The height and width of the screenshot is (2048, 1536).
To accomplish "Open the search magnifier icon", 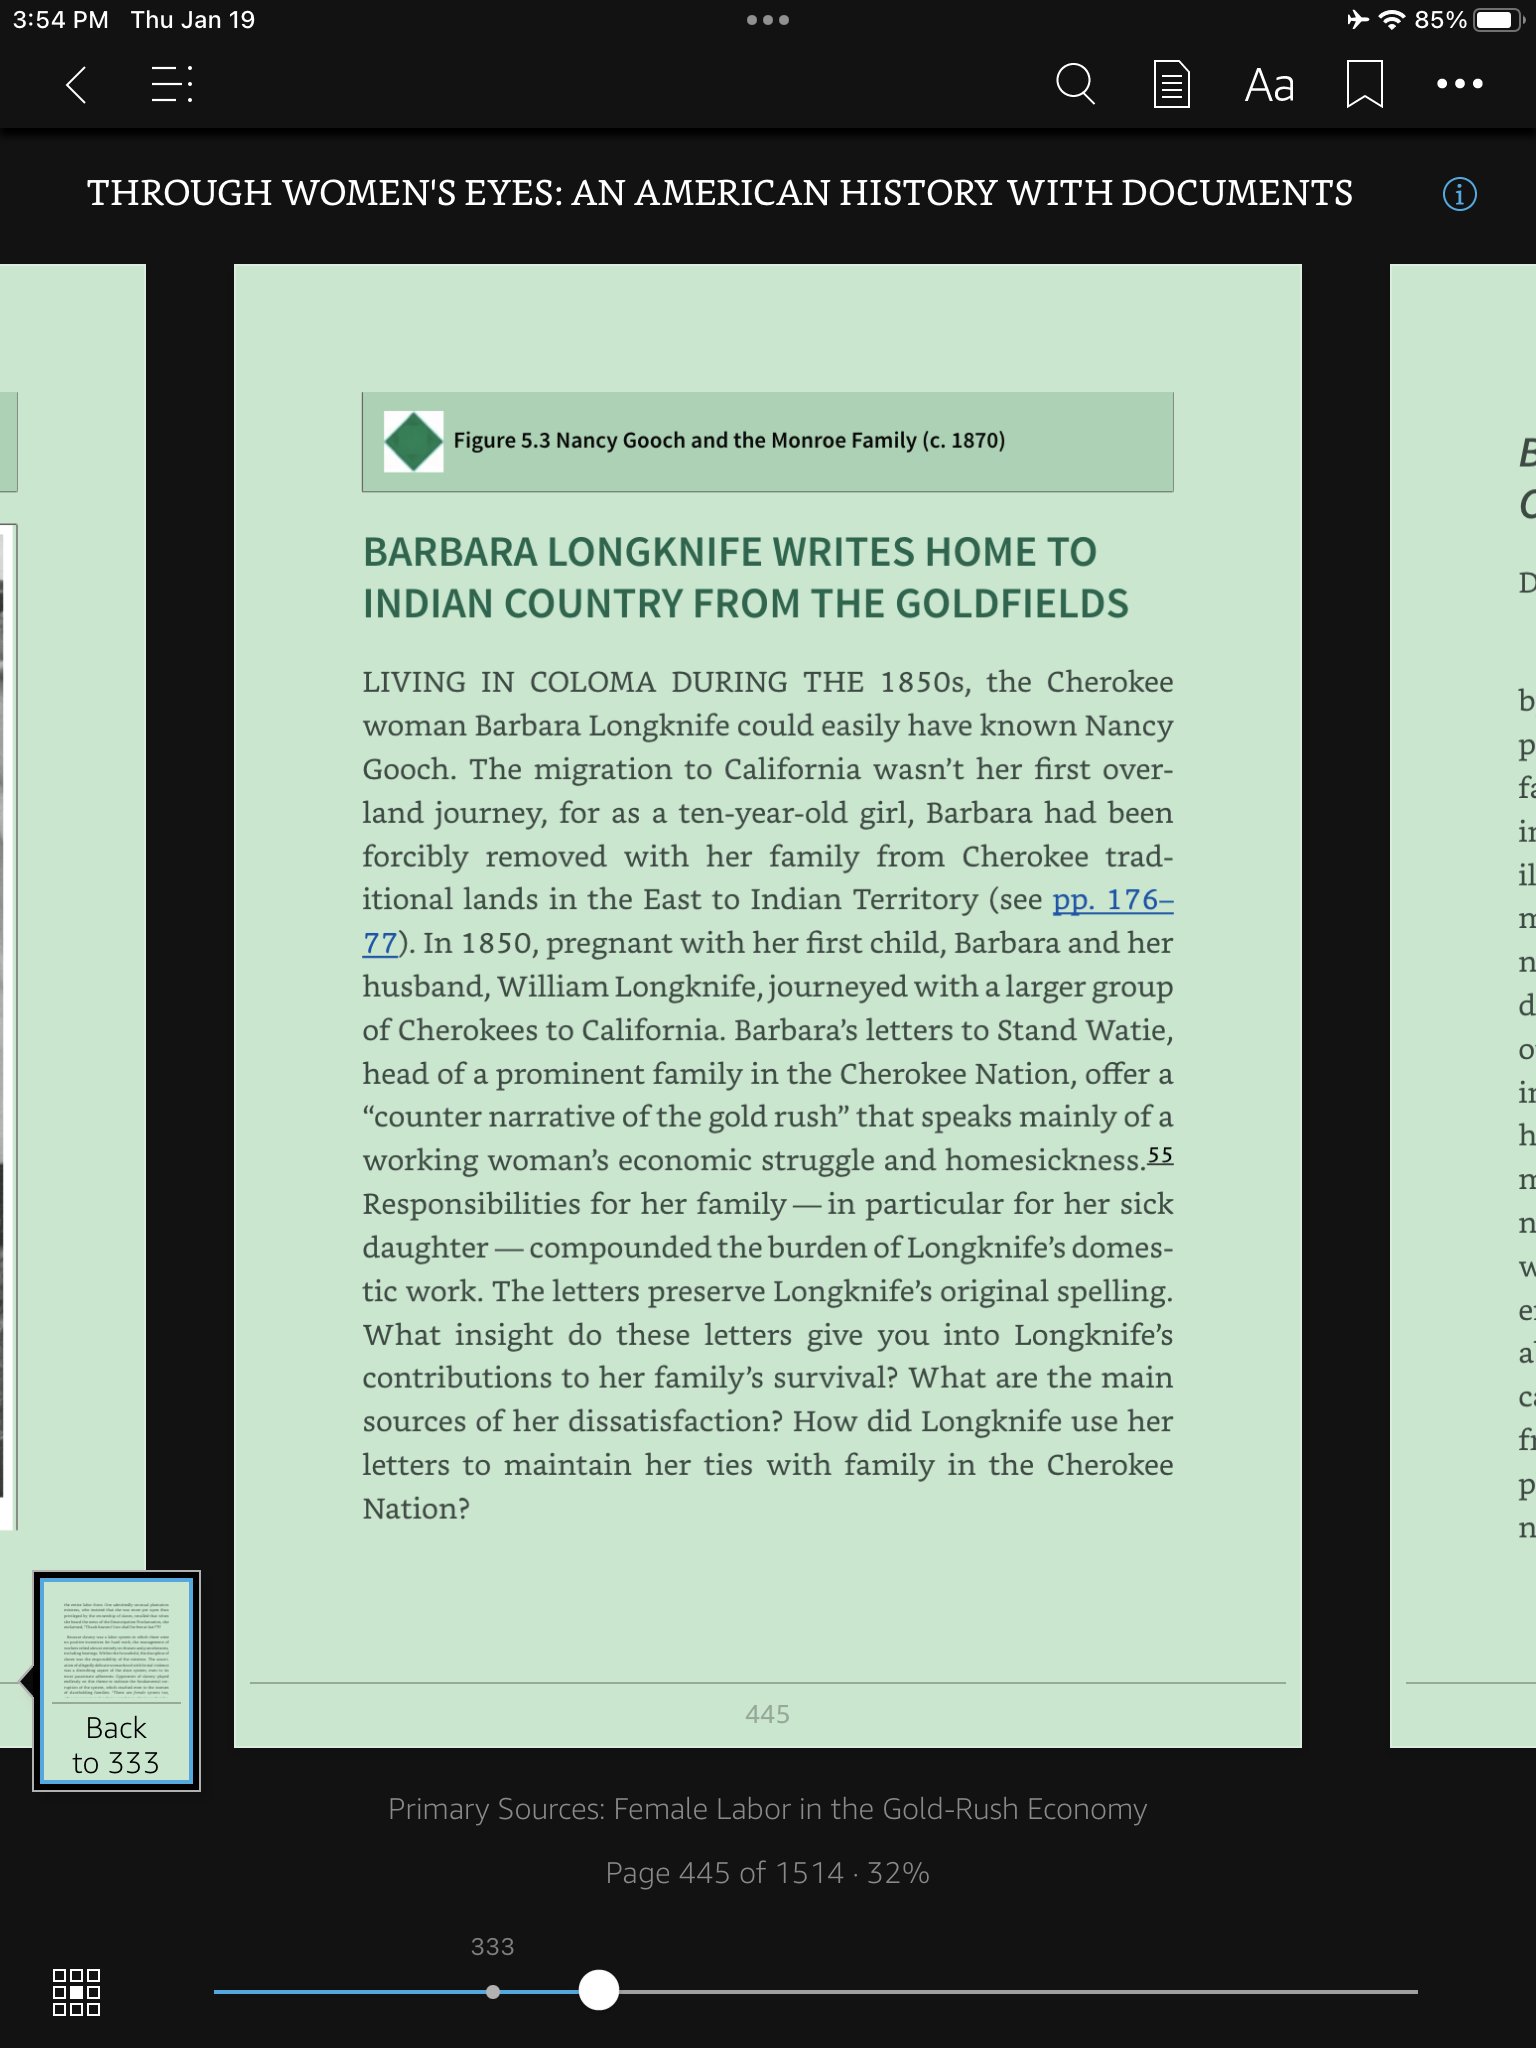I will pos(1075,85).
